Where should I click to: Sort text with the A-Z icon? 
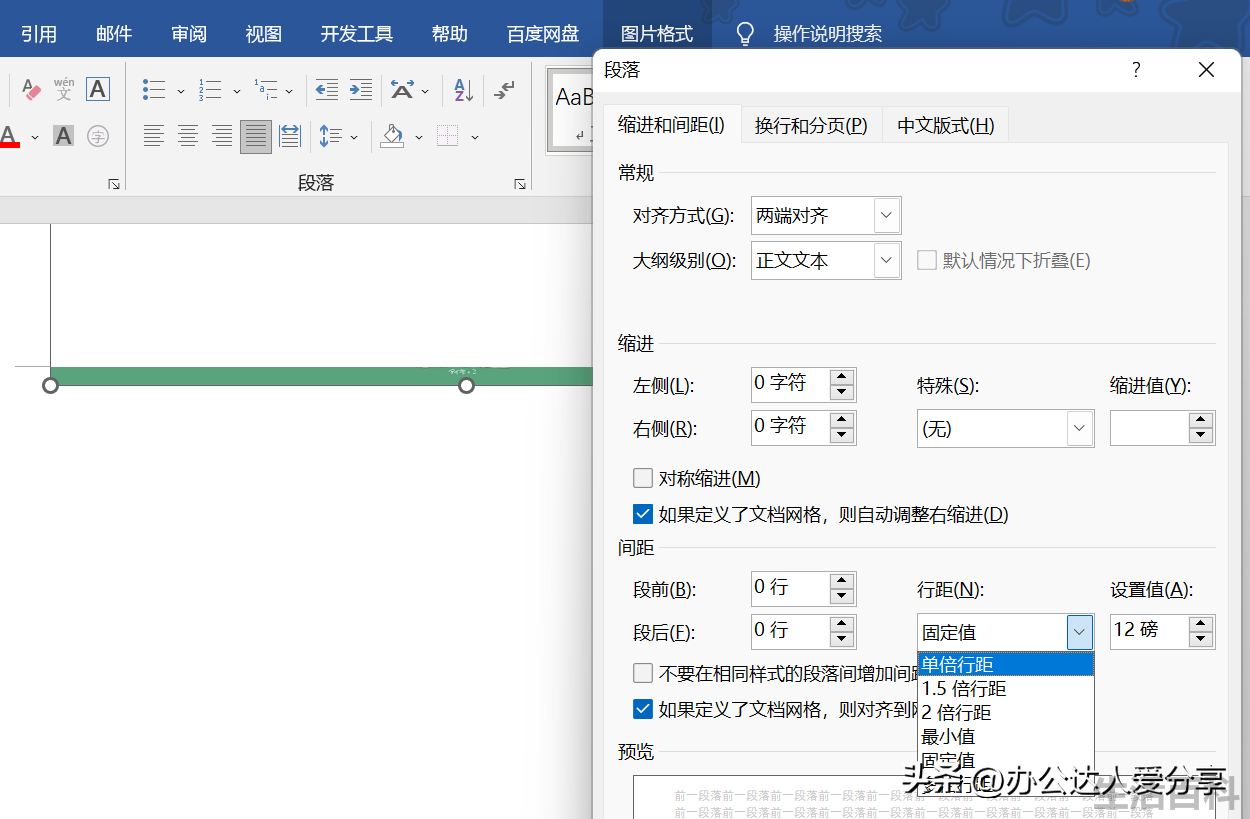(463, 90)
